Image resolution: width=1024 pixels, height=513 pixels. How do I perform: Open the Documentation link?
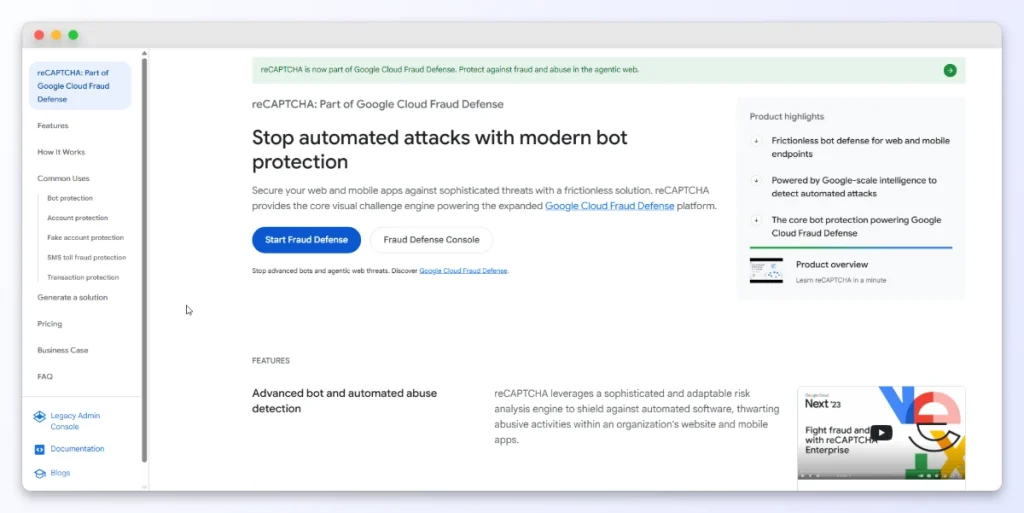pyautogui.click(x=77, y=449)
